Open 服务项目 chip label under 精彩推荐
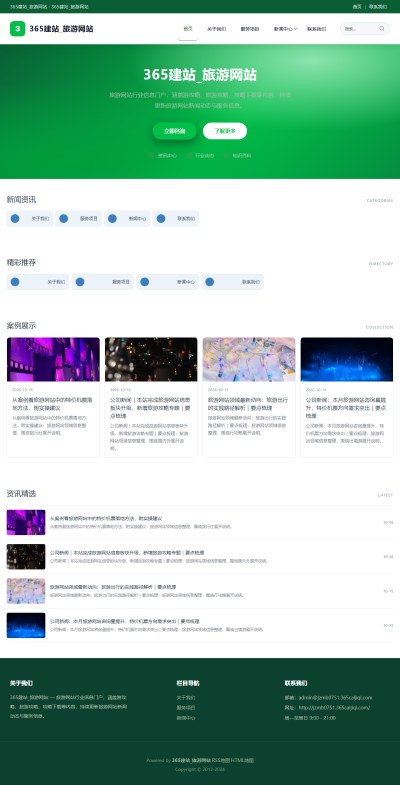 pos(121,282)
